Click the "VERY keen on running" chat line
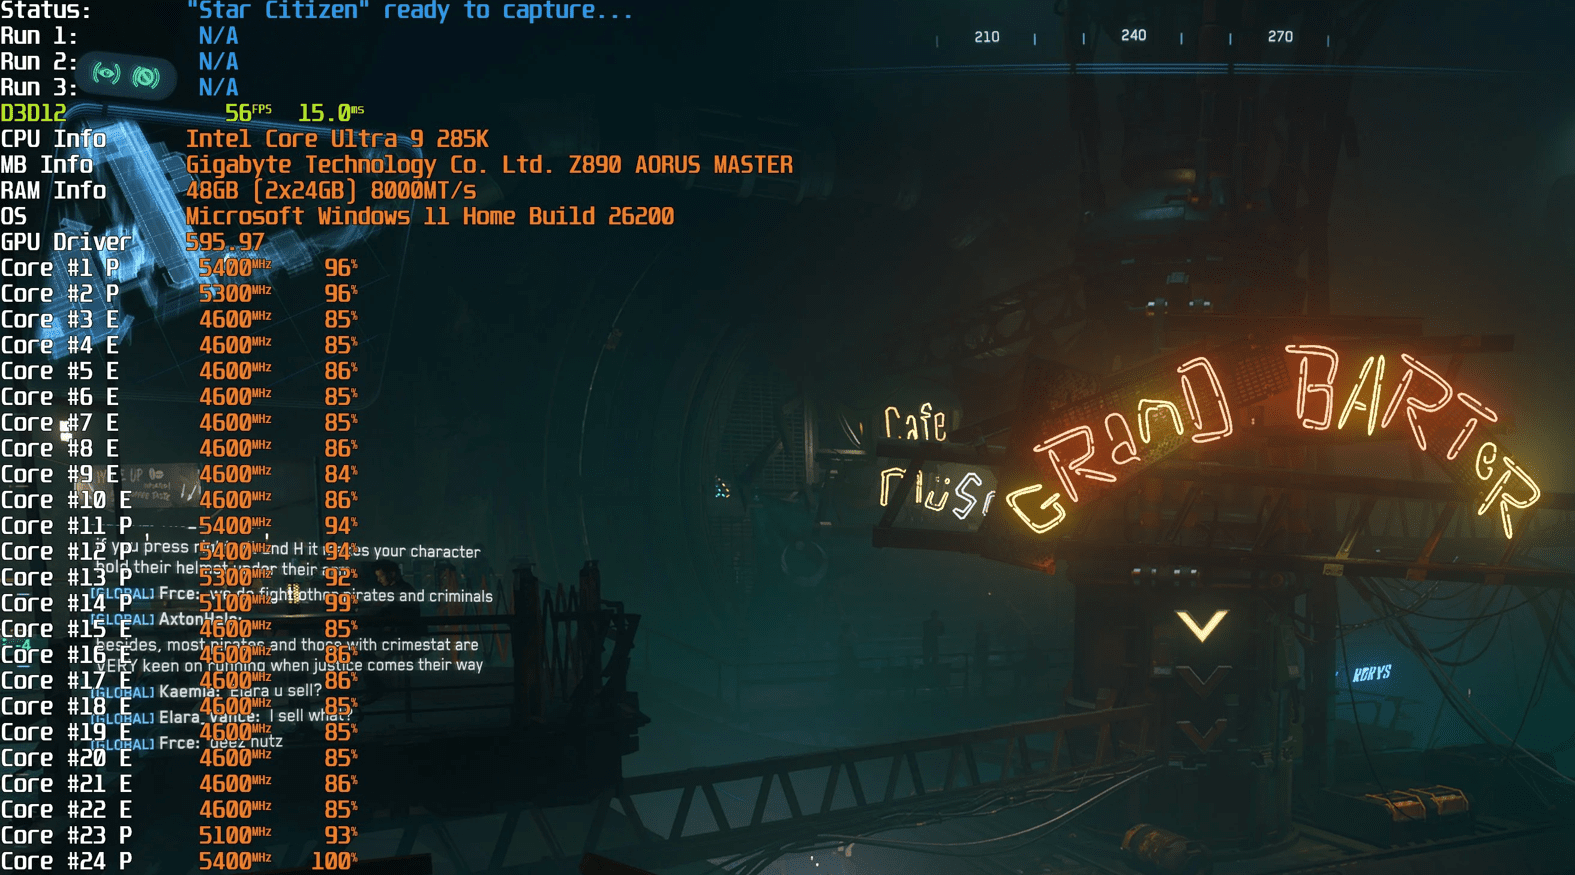Screen dimensions: 1575x875 [290, 666]
